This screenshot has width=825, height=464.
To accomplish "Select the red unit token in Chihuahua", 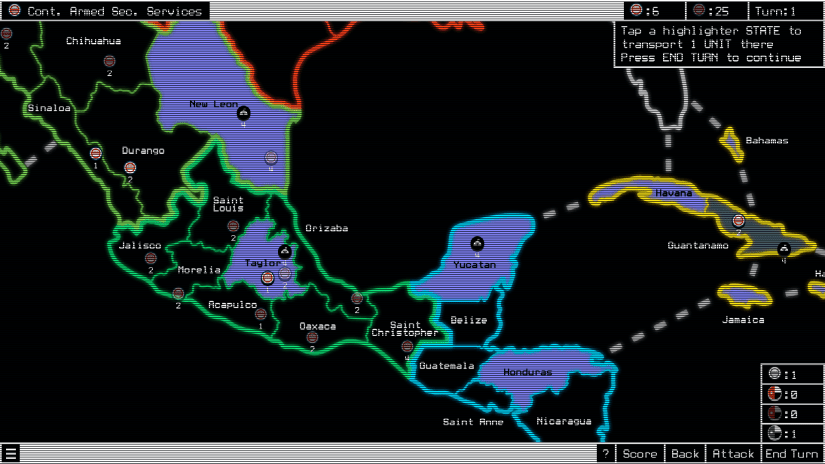I will [109, 61].
